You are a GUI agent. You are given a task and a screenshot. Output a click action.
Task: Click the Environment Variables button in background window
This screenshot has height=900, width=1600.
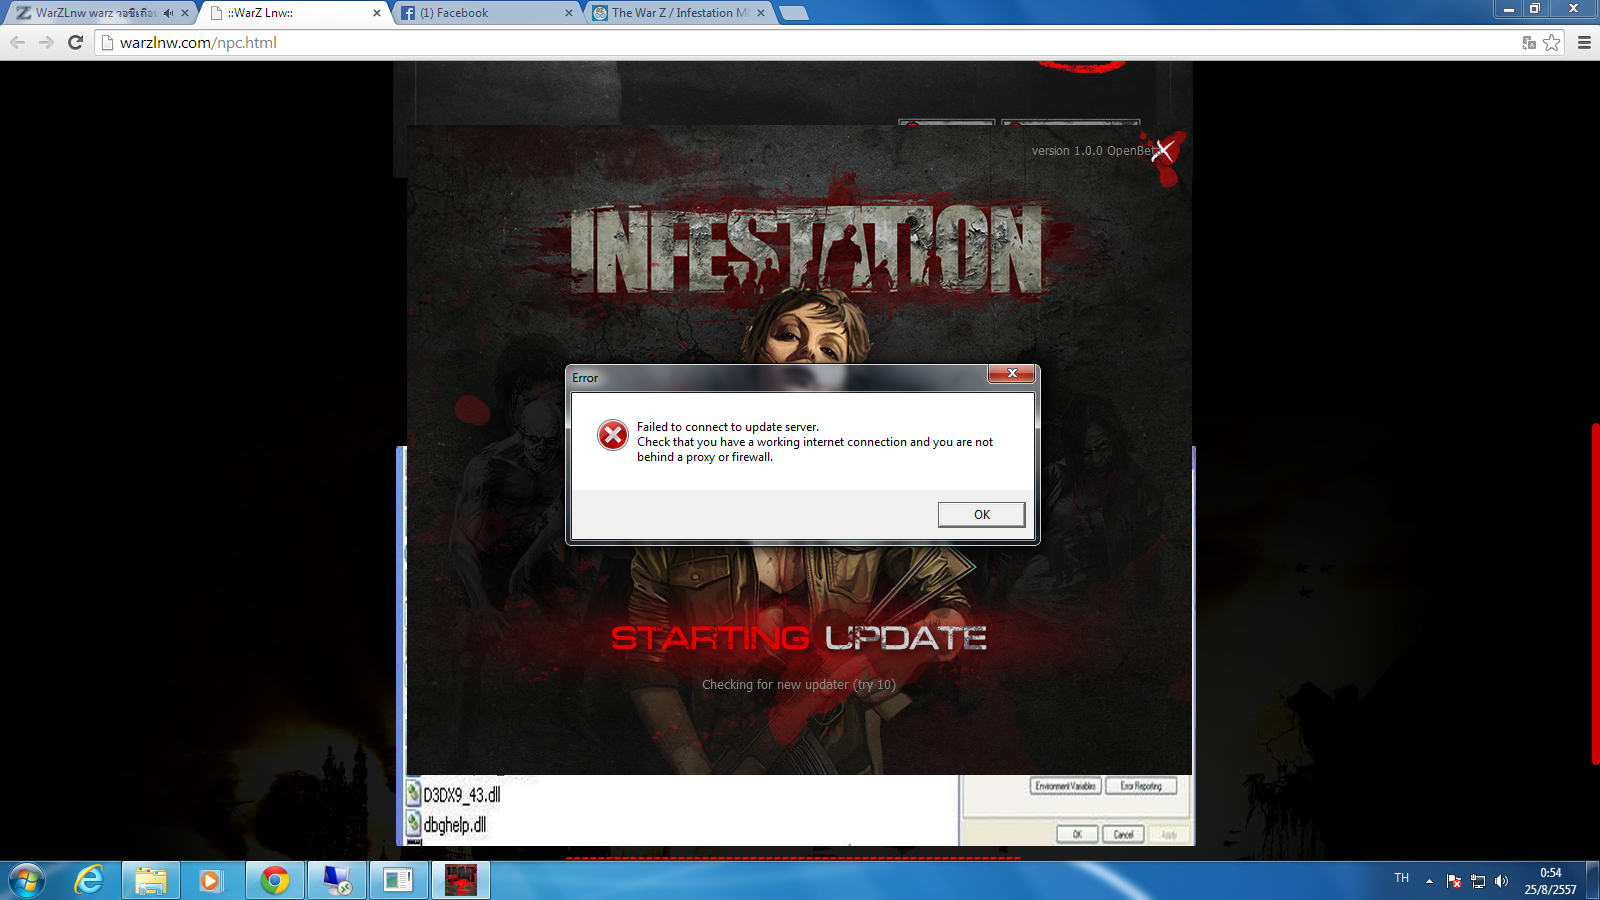(x=1066, y=786)
